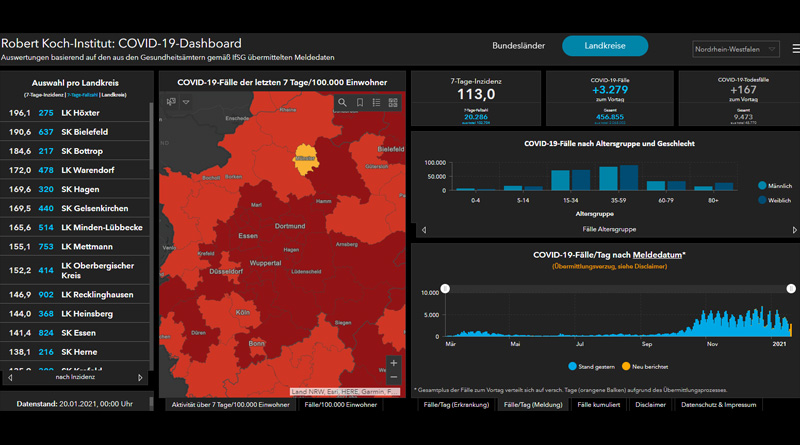
Task: Click the district list vertical scrollbar
Action: tap(151, 136)
